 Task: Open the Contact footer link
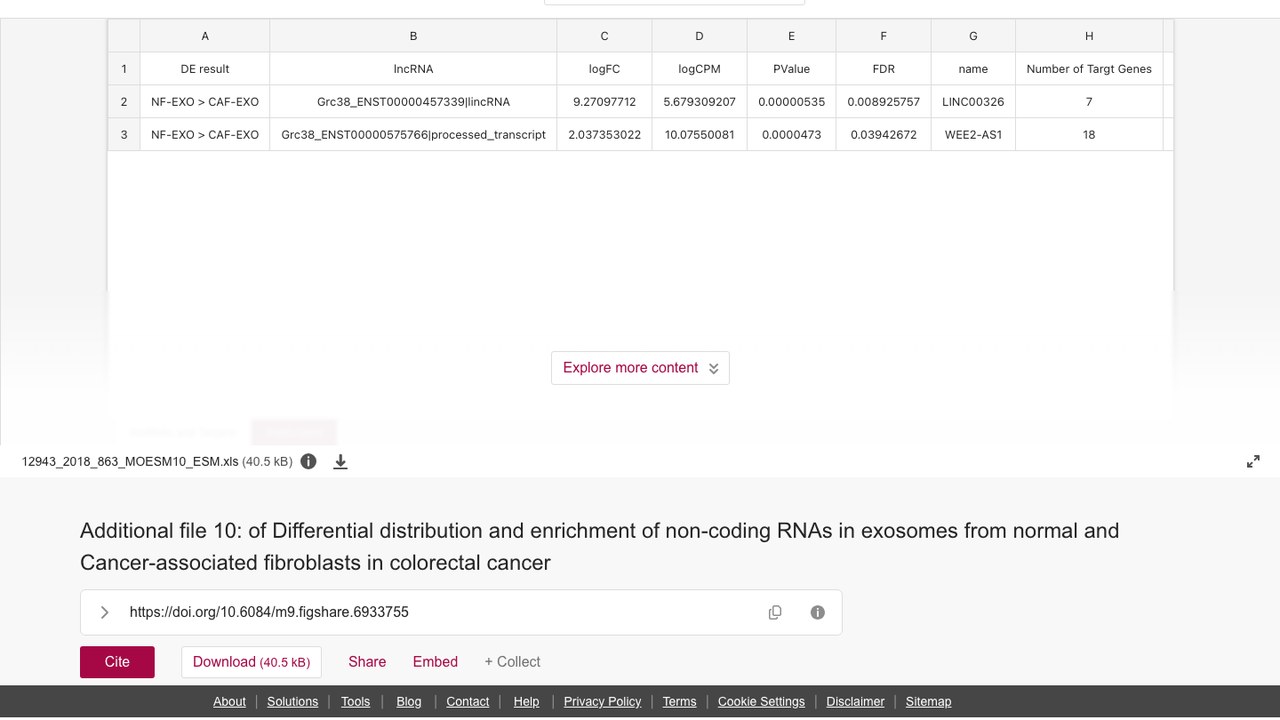[x=468, y=702]
